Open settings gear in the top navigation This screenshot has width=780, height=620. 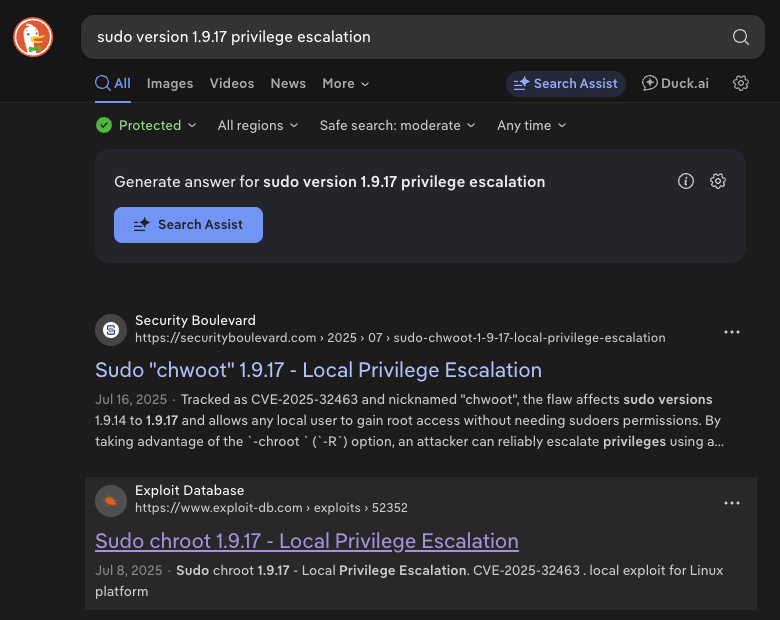[x=740, y=84]
